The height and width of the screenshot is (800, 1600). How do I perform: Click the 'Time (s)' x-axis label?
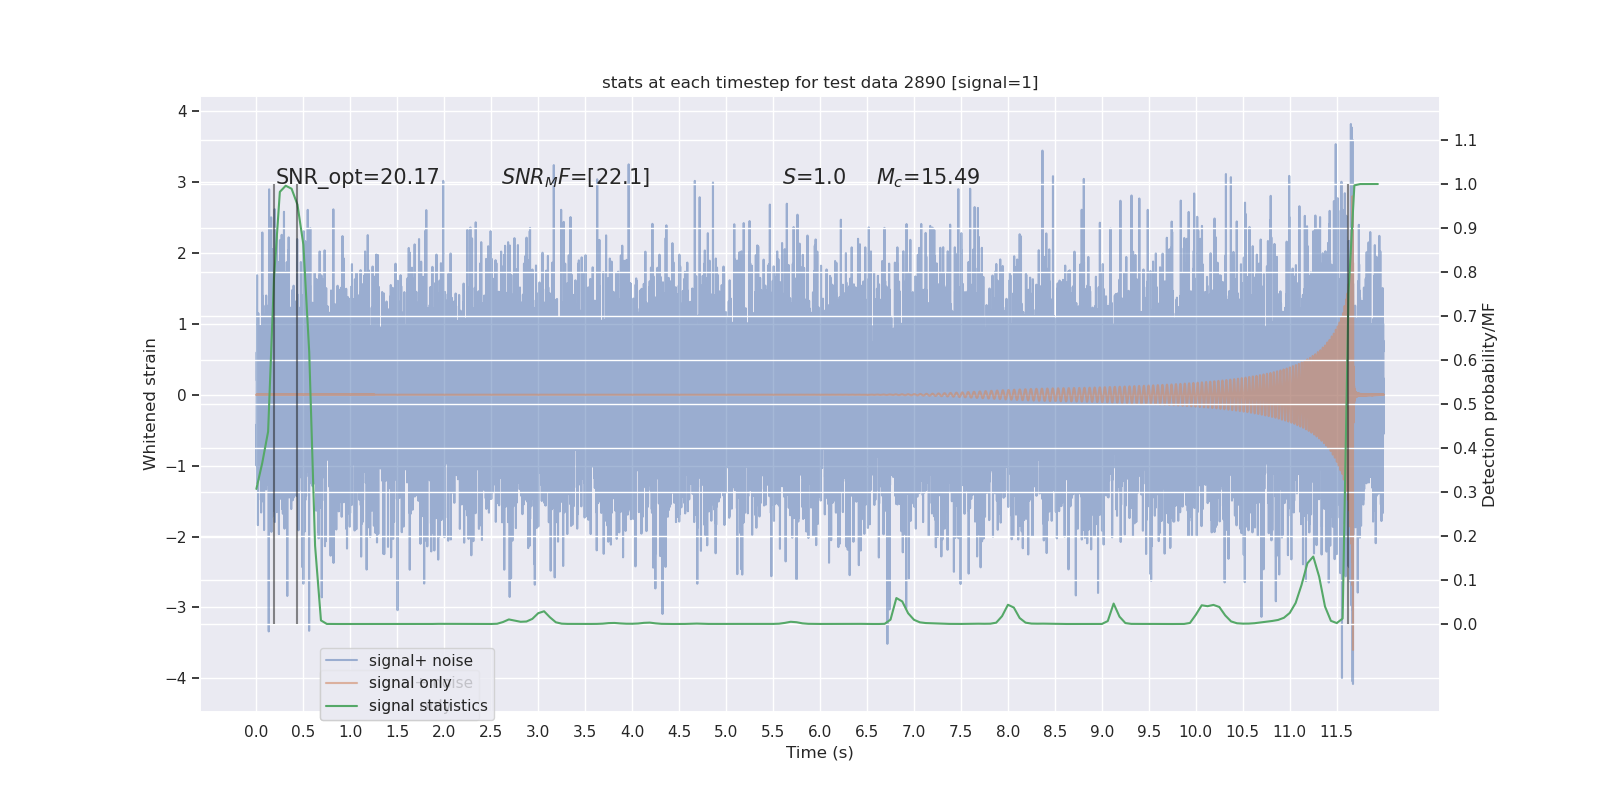820,752
